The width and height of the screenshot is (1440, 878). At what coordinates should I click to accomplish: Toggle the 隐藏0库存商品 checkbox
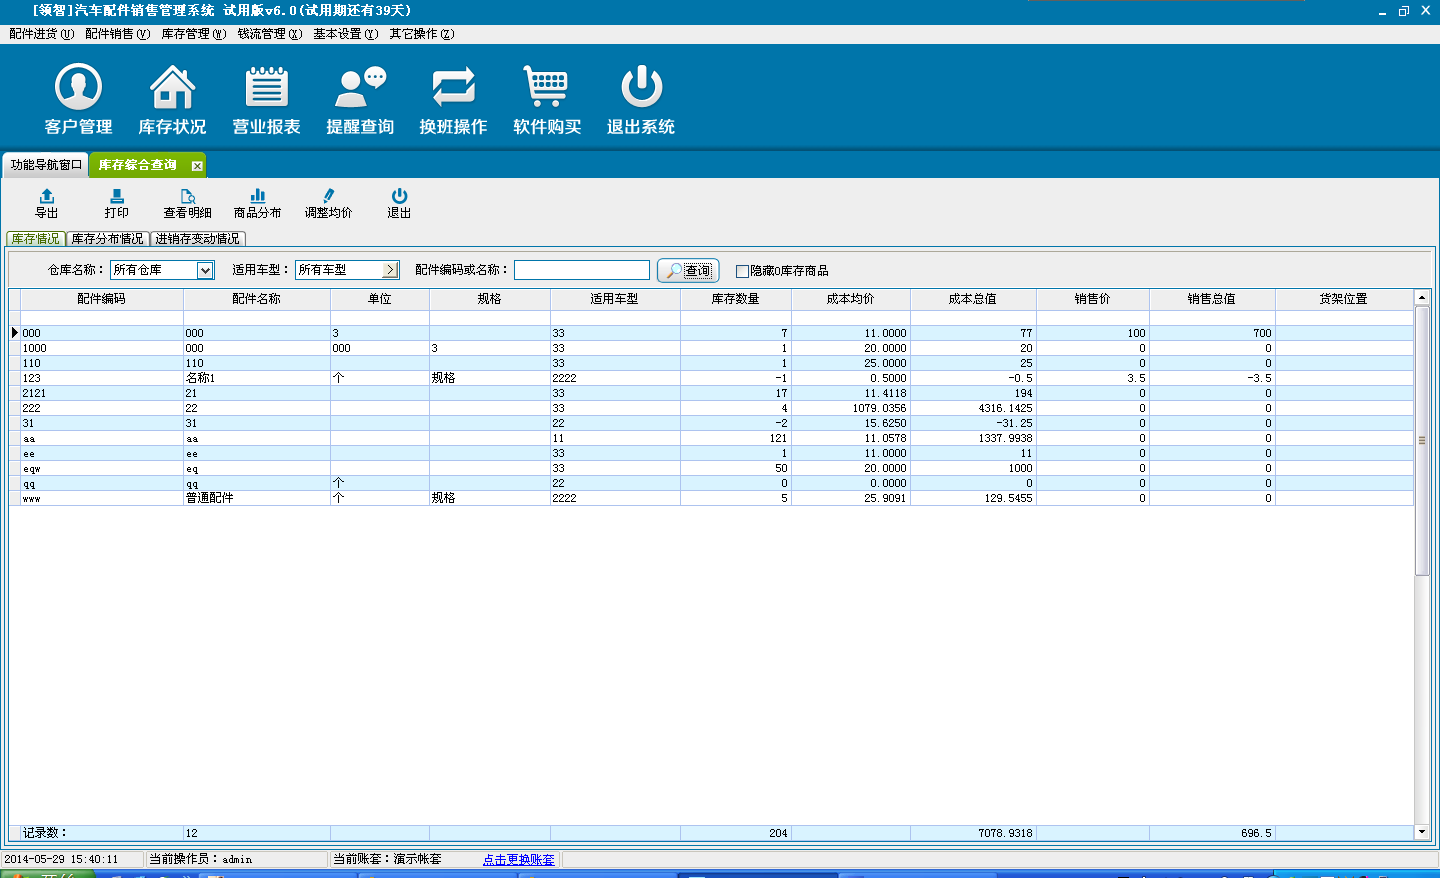pyautogui.click(x=742, y=271)
